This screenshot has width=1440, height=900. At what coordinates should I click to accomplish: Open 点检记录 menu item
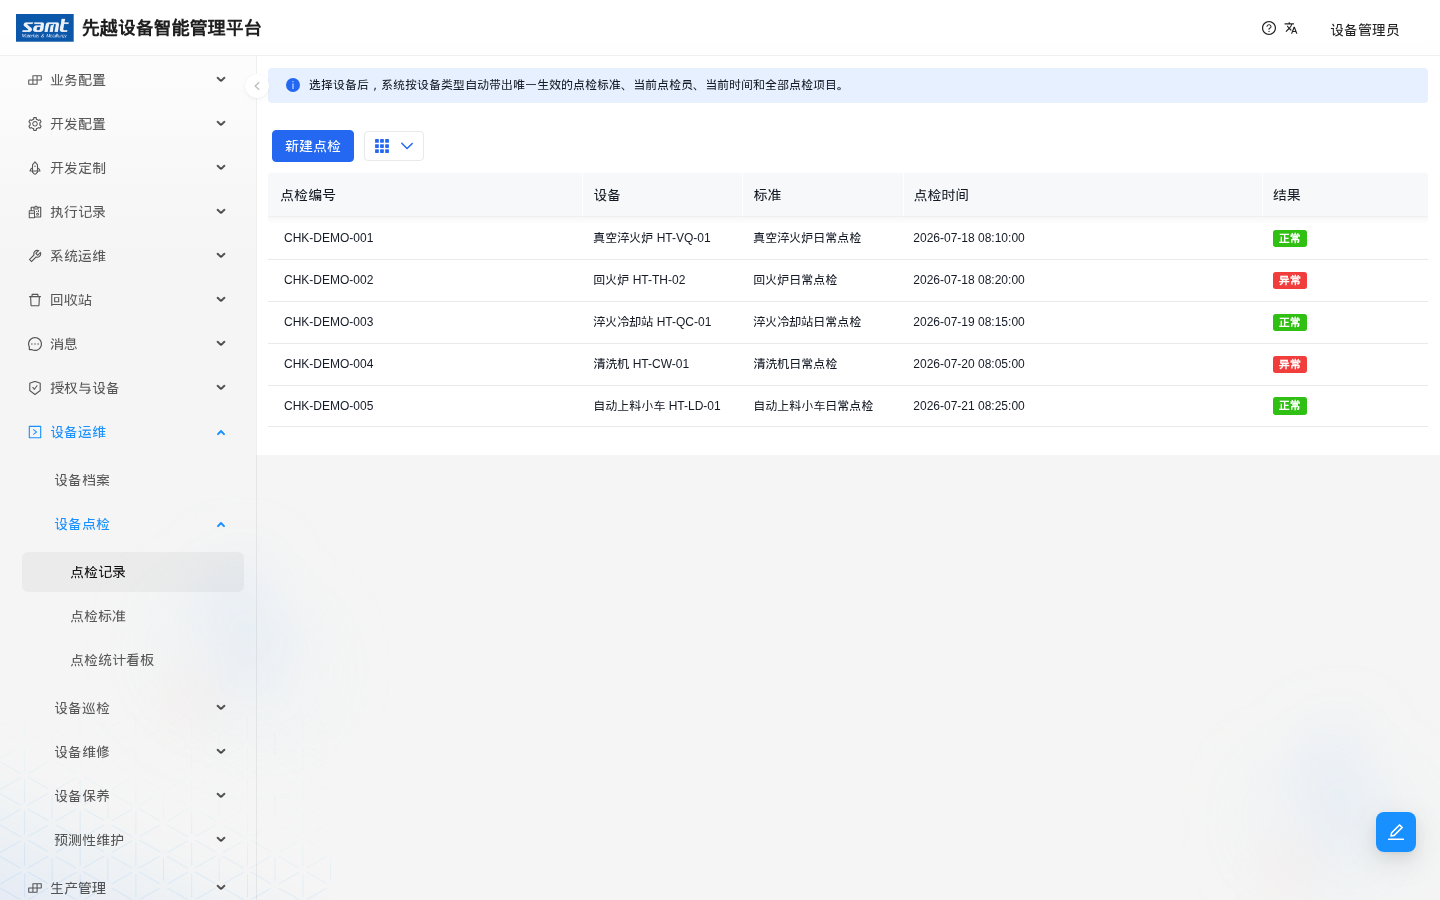133,572
